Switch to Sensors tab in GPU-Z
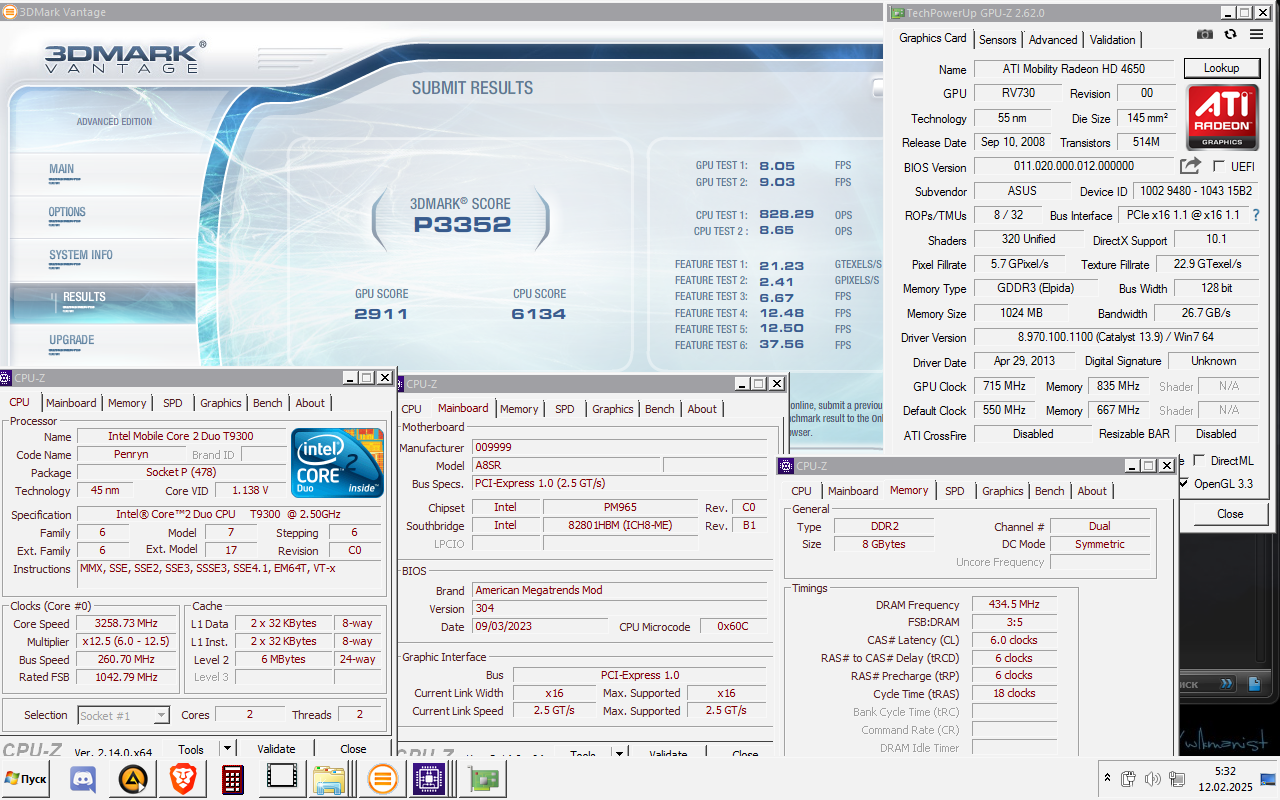Viewport: 1280px width, 800px height. (x=997, y=40)
